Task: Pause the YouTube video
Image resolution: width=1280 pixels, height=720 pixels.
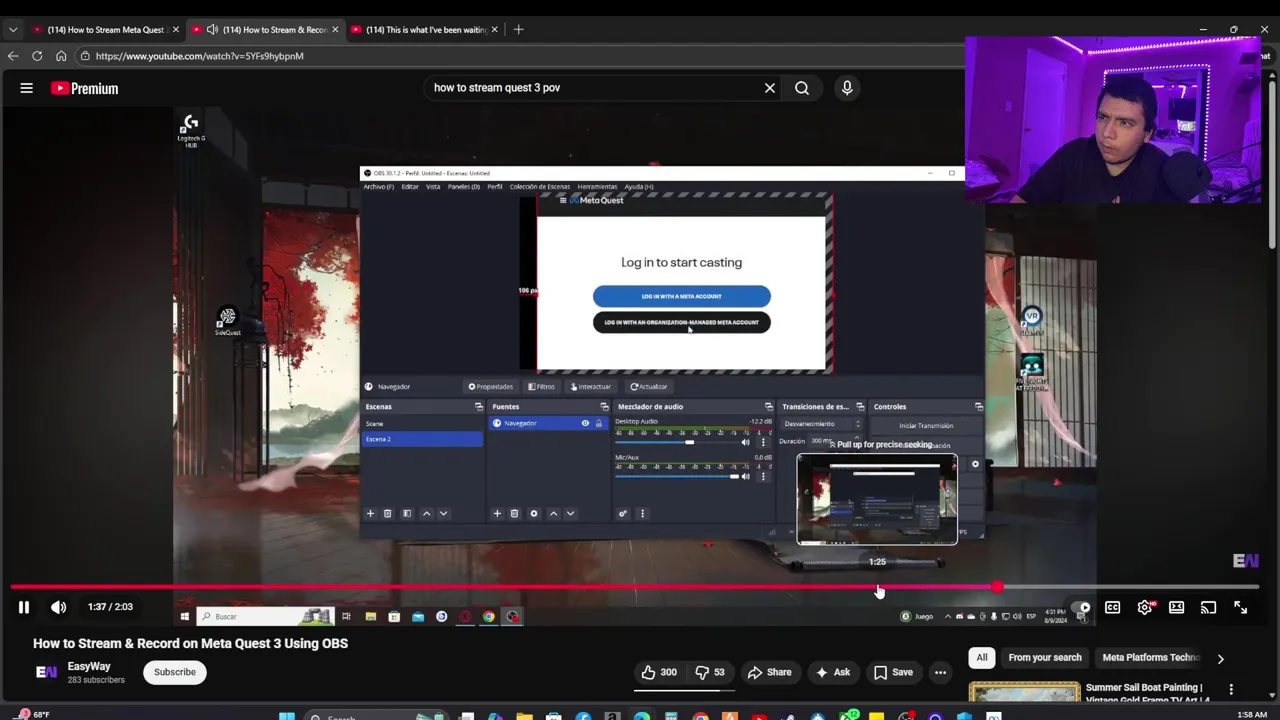Action: [x=23, y=607]
